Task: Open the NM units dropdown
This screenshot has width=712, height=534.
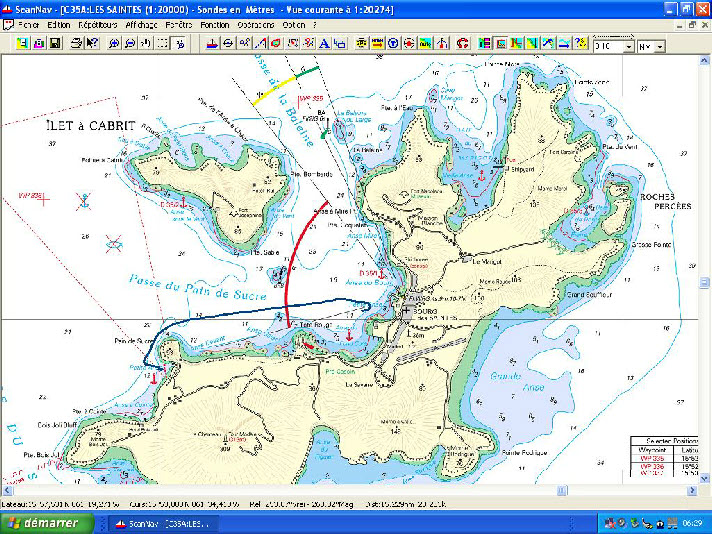Action: pyautogui.click(x=661, y=46)
